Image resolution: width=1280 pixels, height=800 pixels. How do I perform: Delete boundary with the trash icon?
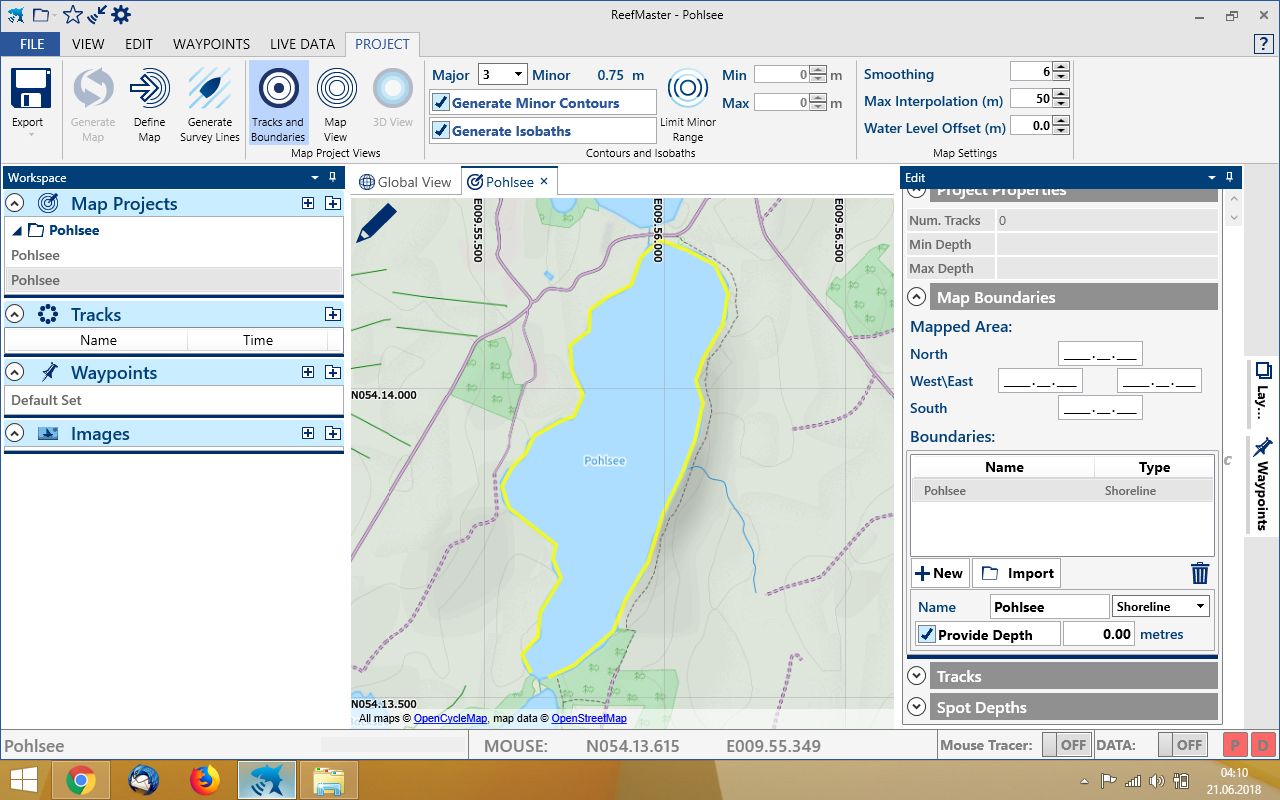[1200, 573]
